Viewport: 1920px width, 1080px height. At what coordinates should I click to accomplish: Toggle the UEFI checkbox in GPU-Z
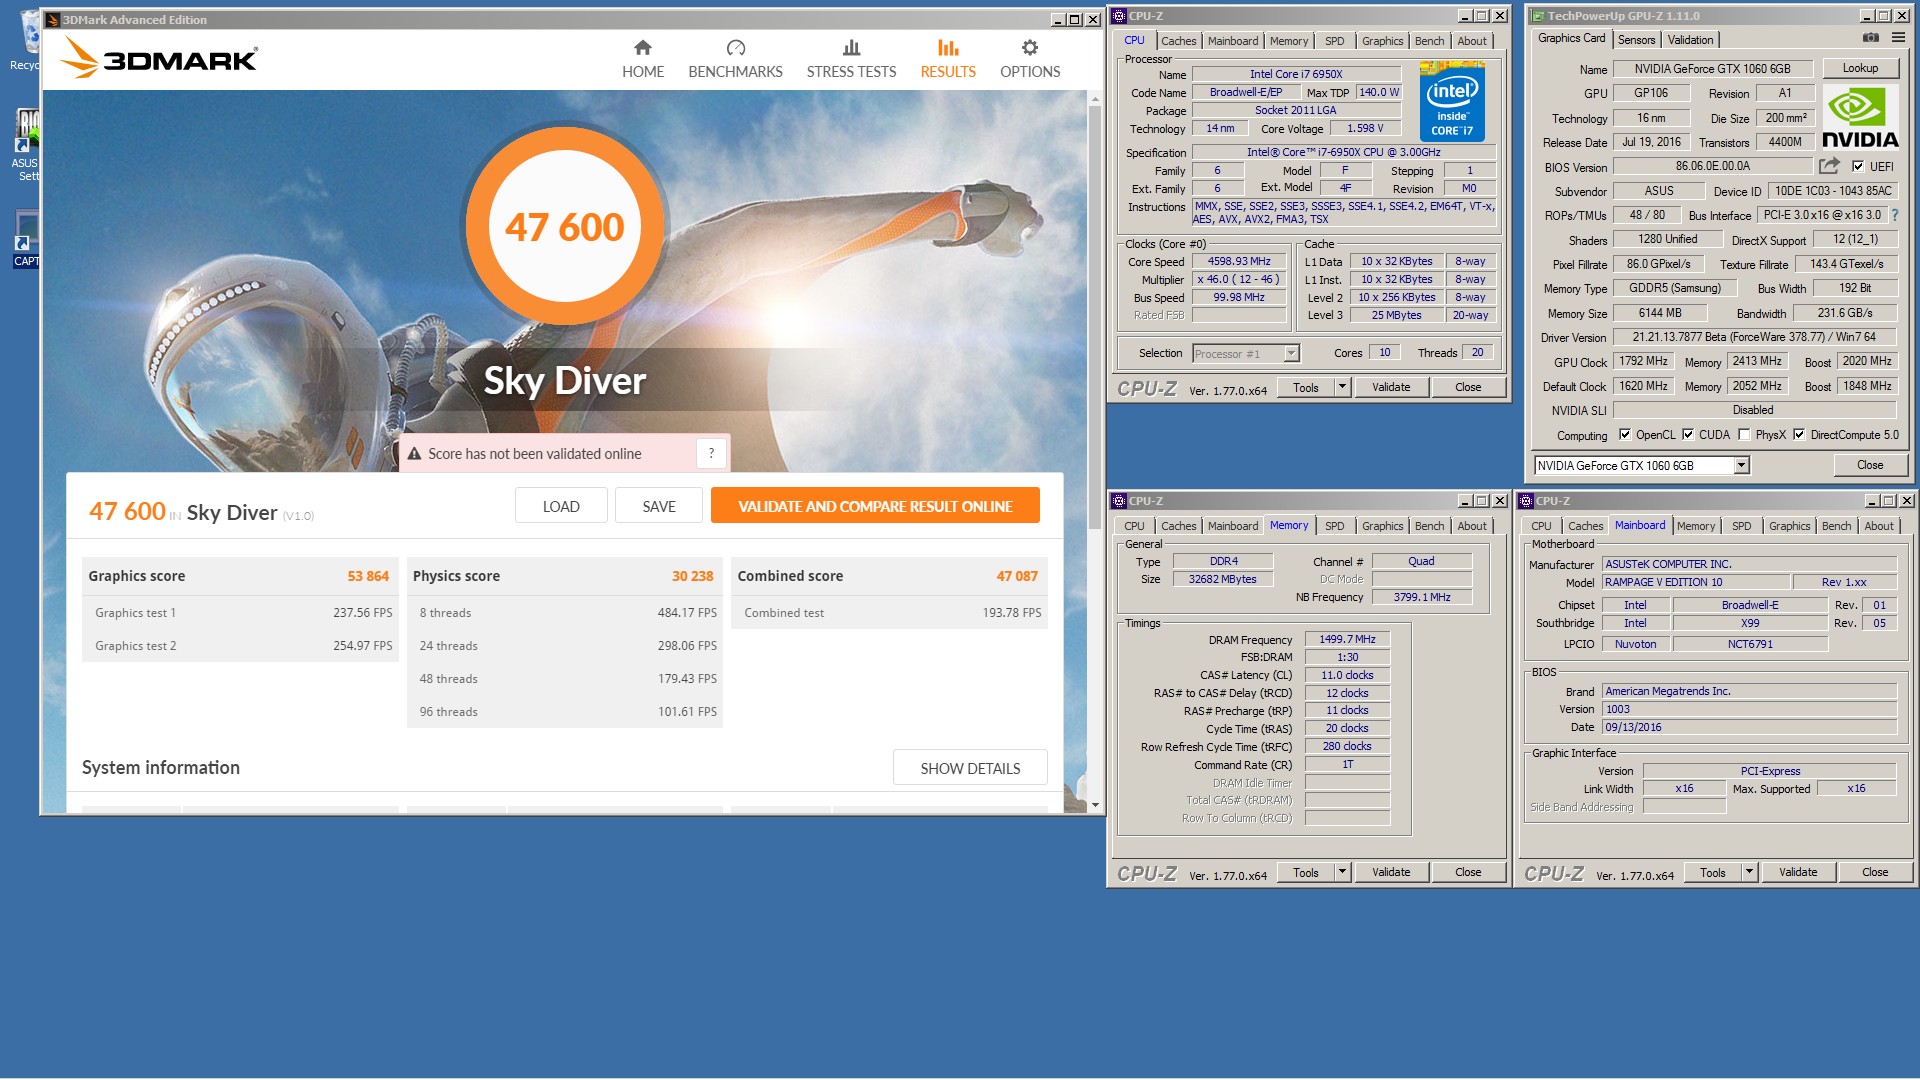(x=1858, y=167)
